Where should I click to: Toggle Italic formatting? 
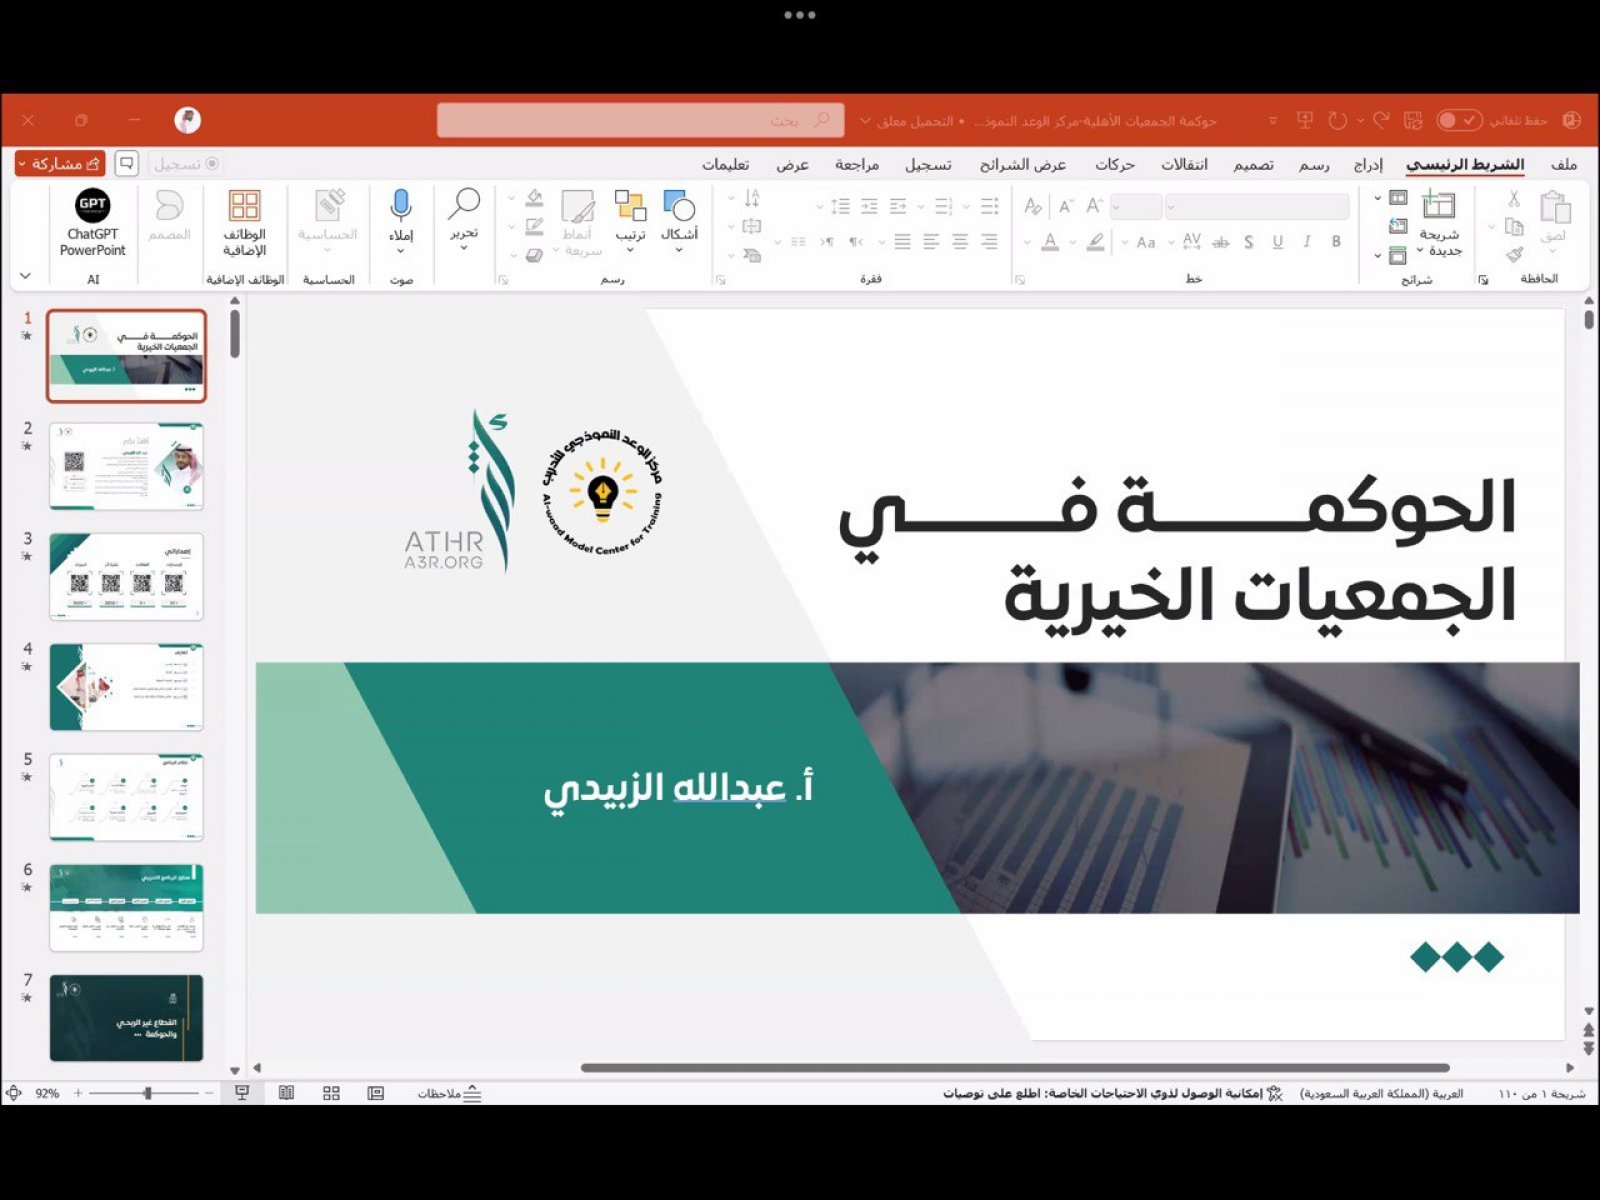click(x=1306, y=242)
